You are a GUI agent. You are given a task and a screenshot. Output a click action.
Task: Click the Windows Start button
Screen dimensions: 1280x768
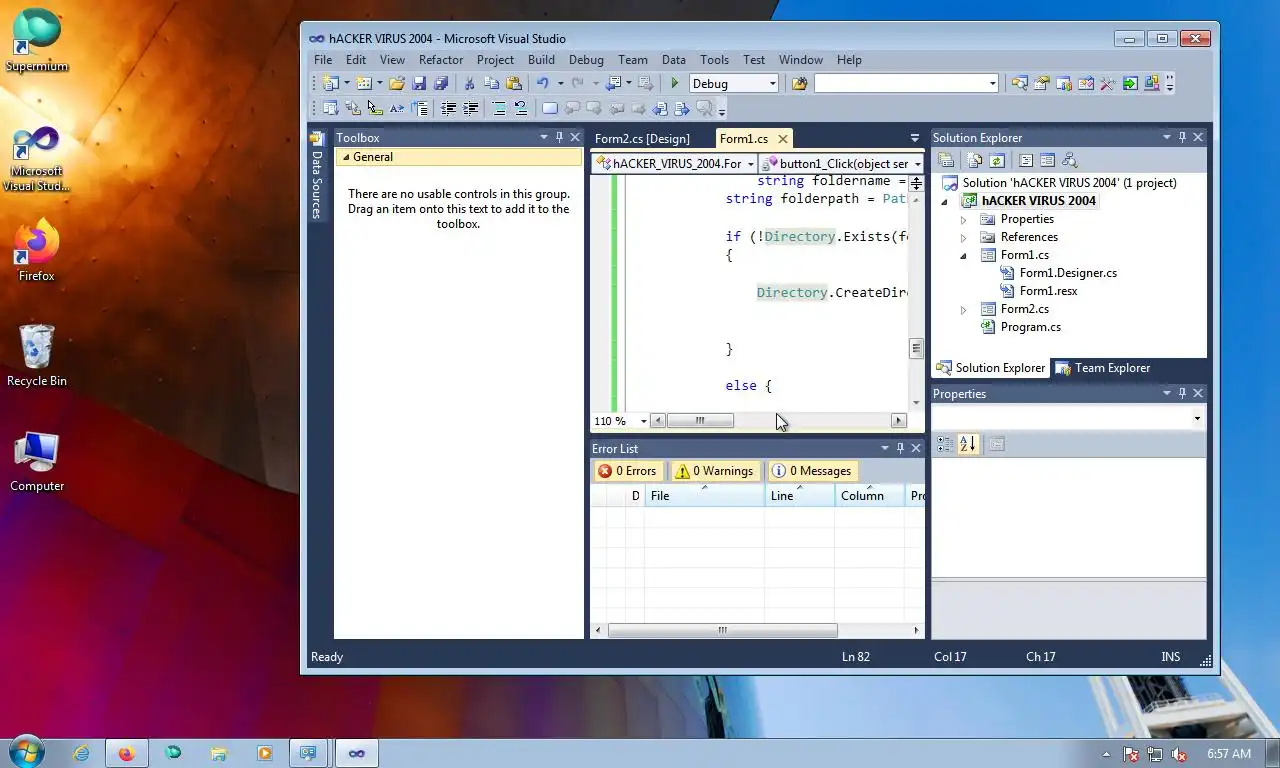pyautogui.click(x=26, y=751)
